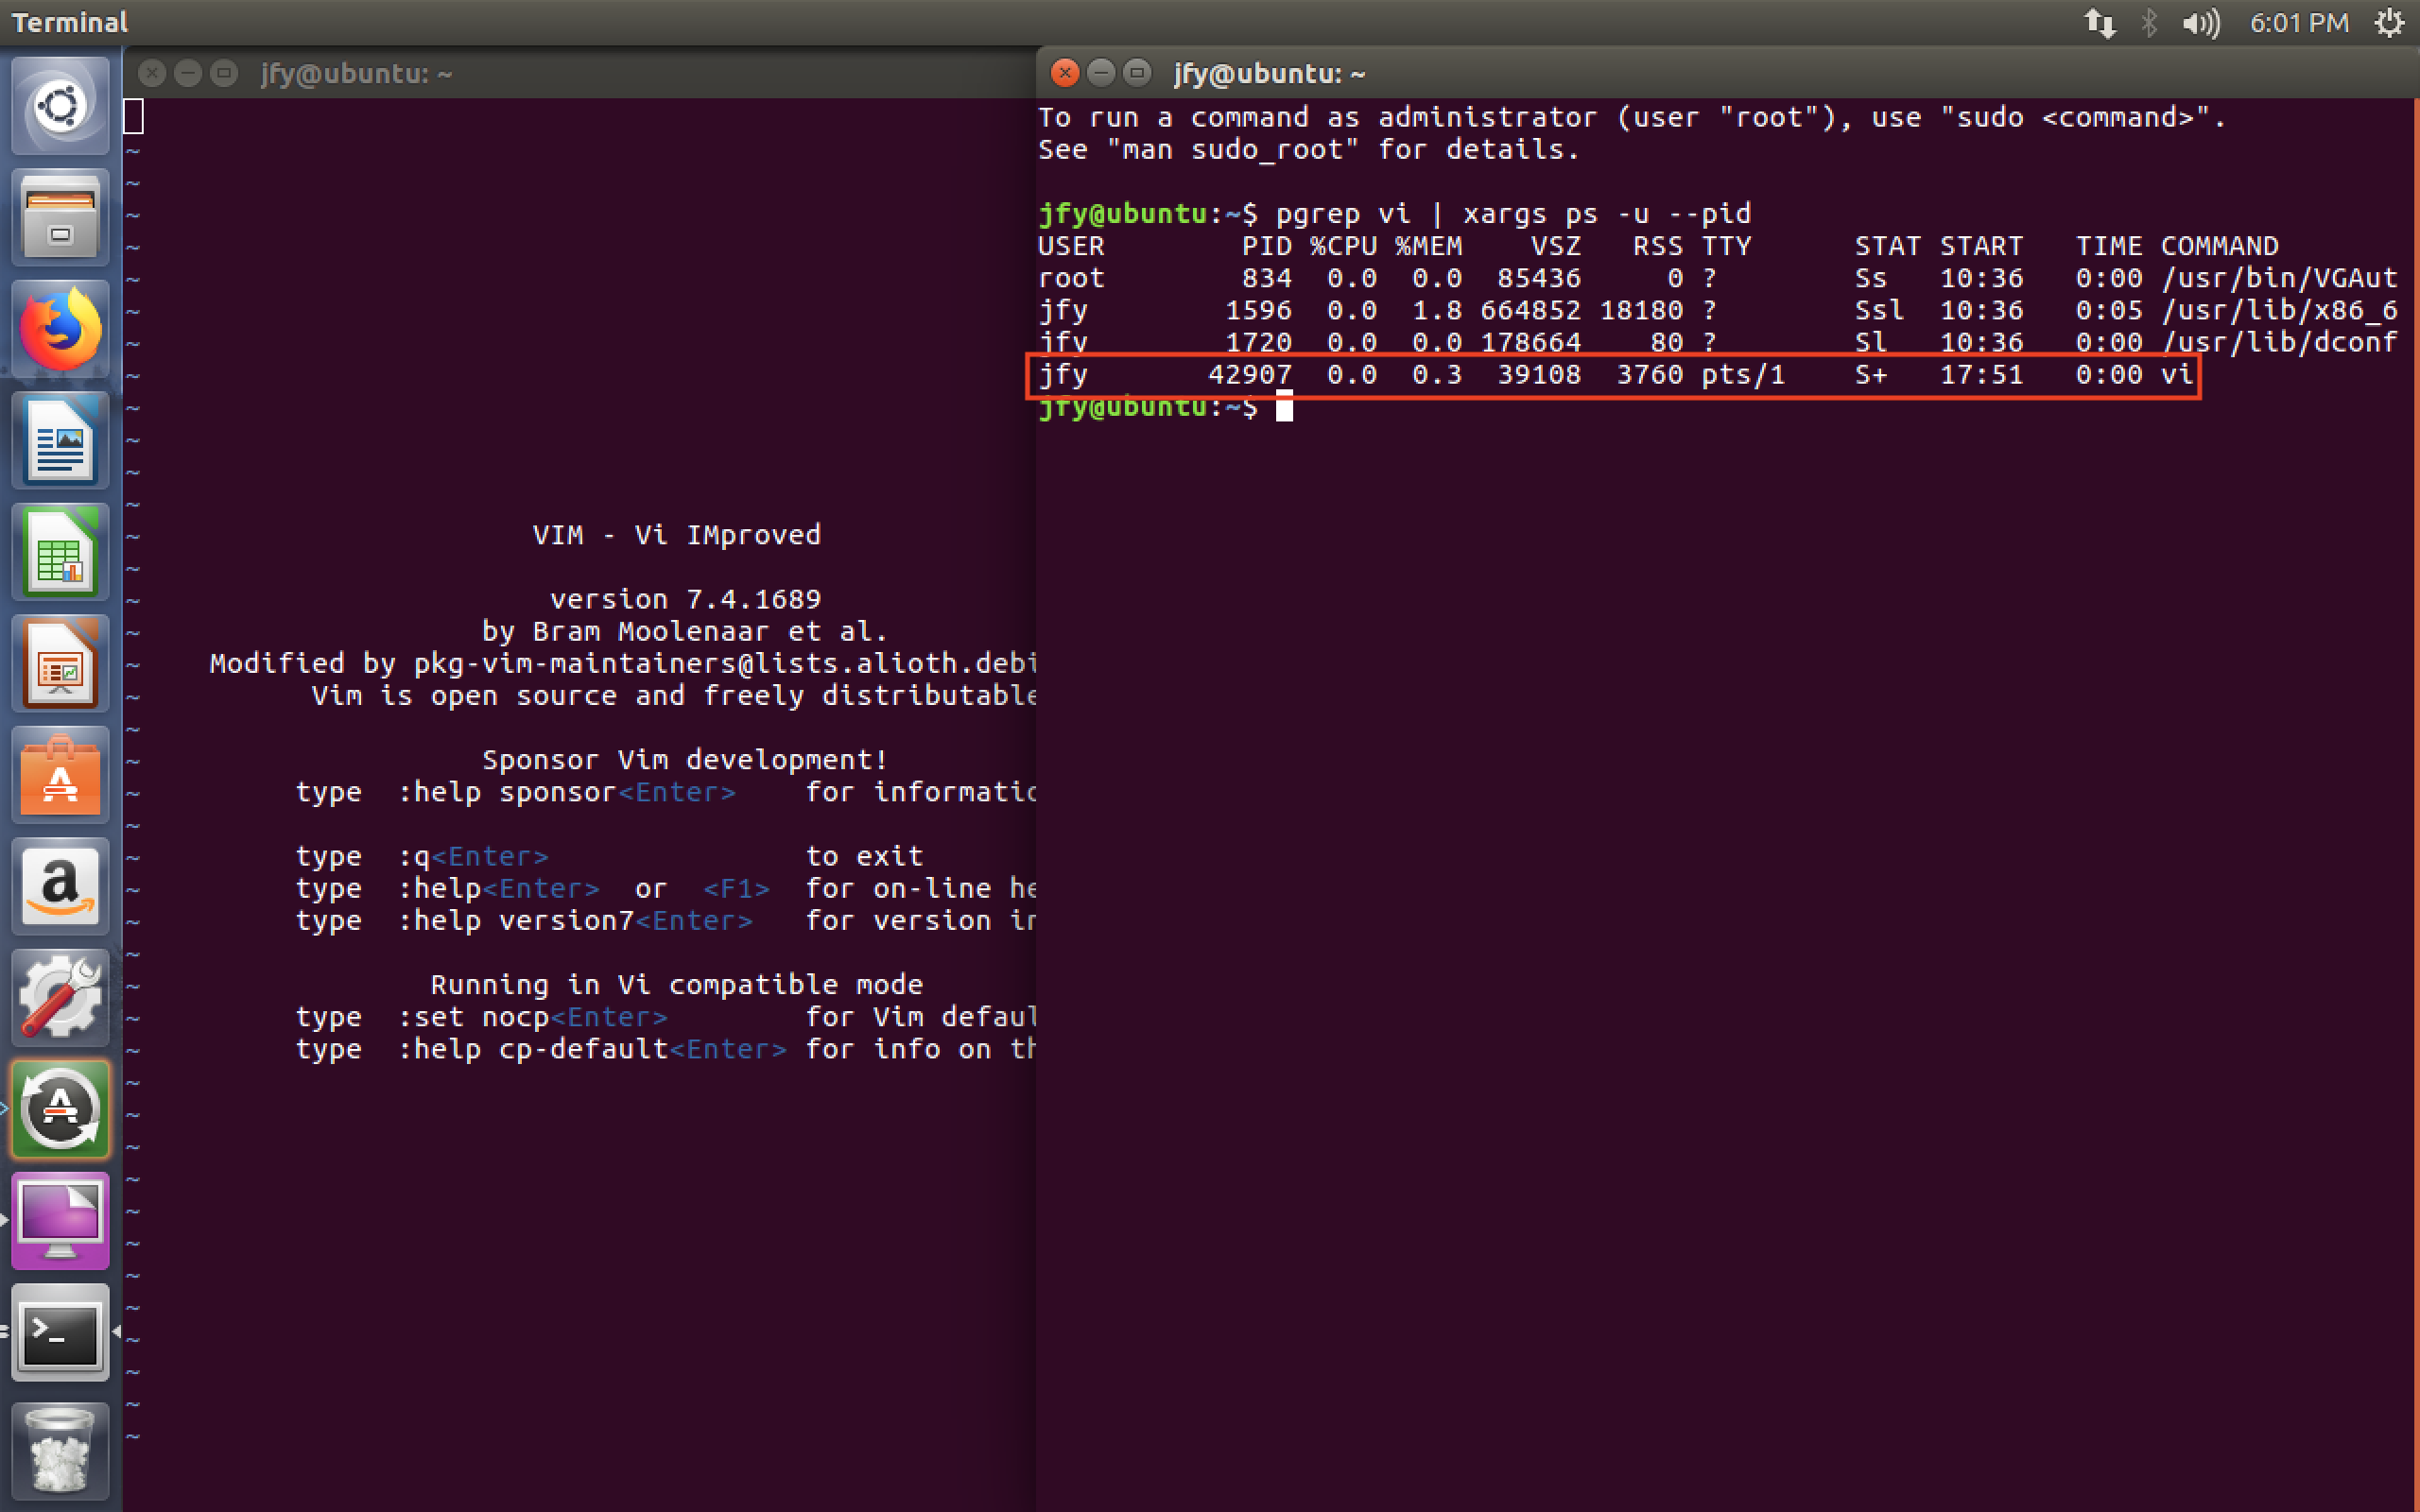Open LibreOffice Calc from launcher
Screen dimensions: 2420x1512
tap(60, 553)
